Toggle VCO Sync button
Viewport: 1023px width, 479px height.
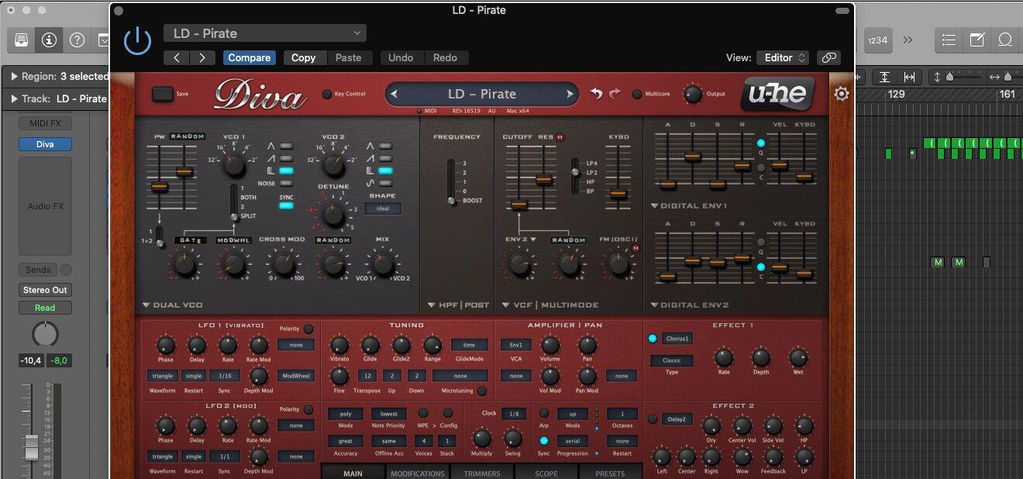286,206
